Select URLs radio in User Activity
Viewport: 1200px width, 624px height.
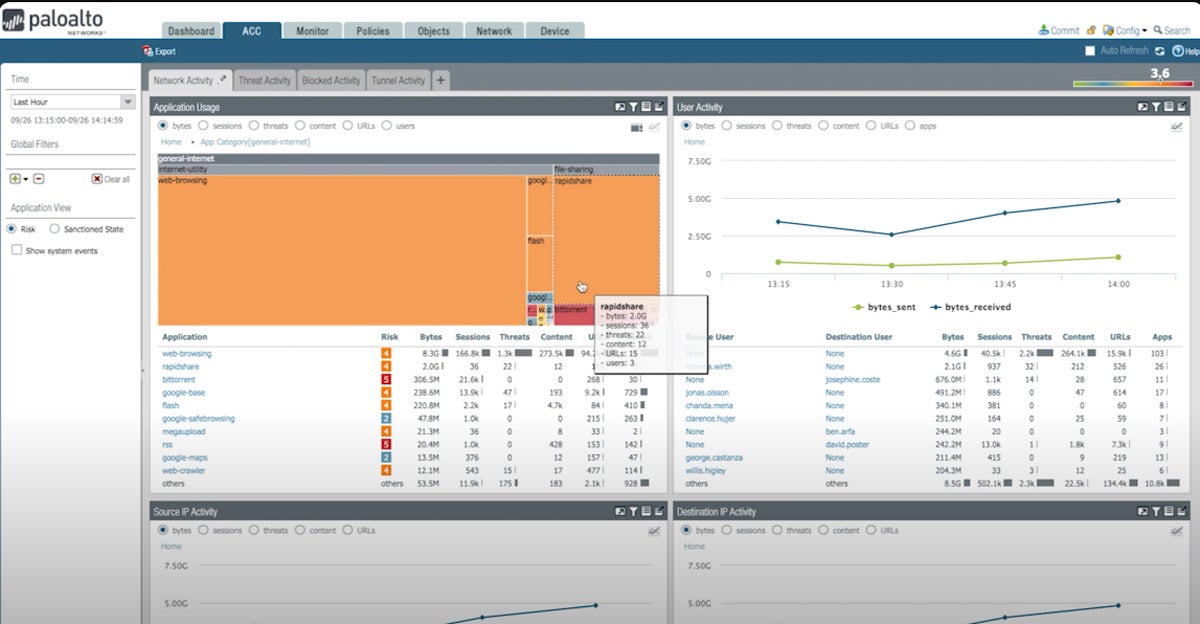pyautogui.click(x=871, y=126)
